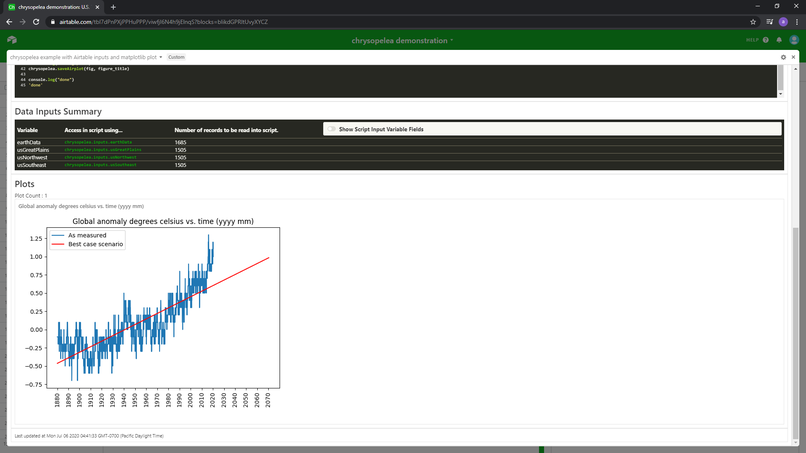Click chrysopelea.inputs.usSoutheast access text
The height and width of the screenshot is (453, 806).
tap(101, 165)
